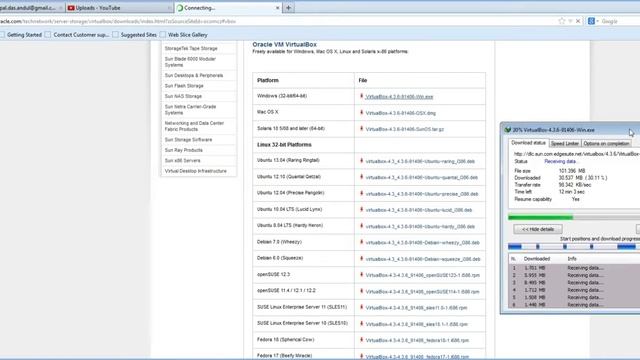The width and height of the screenshot is (640, 360).
Task: Open Sun Desktops & Peripherals sidebar item
Action: coord(194,76)
